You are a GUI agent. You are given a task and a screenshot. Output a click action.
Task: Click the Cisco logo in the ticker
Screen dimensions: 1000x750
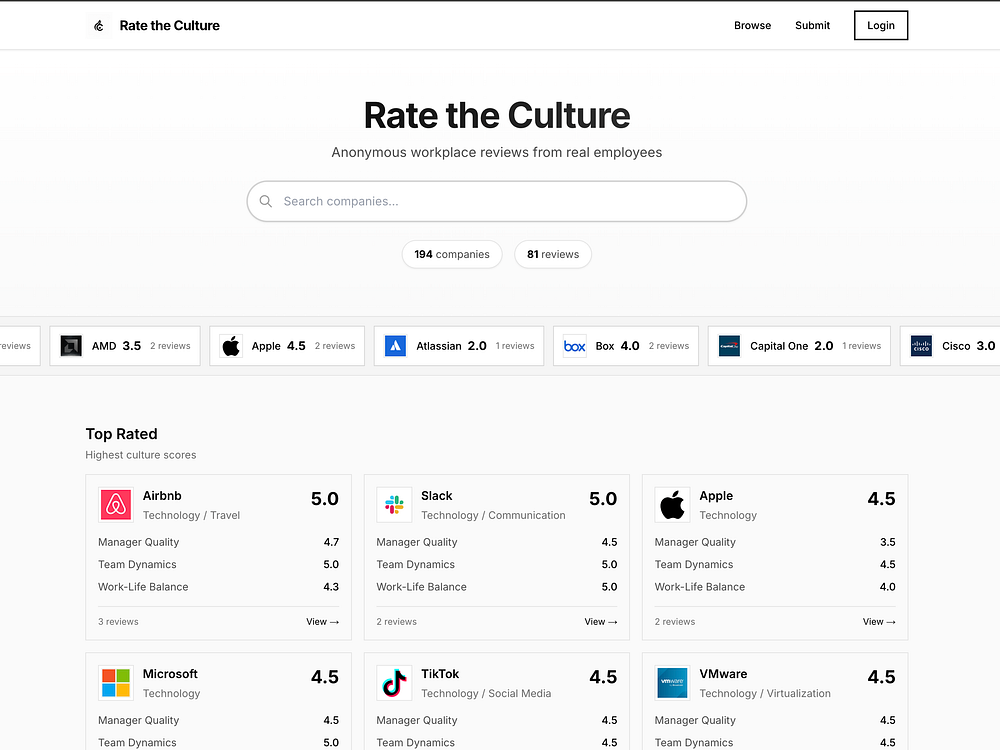(x=921, y=346)
